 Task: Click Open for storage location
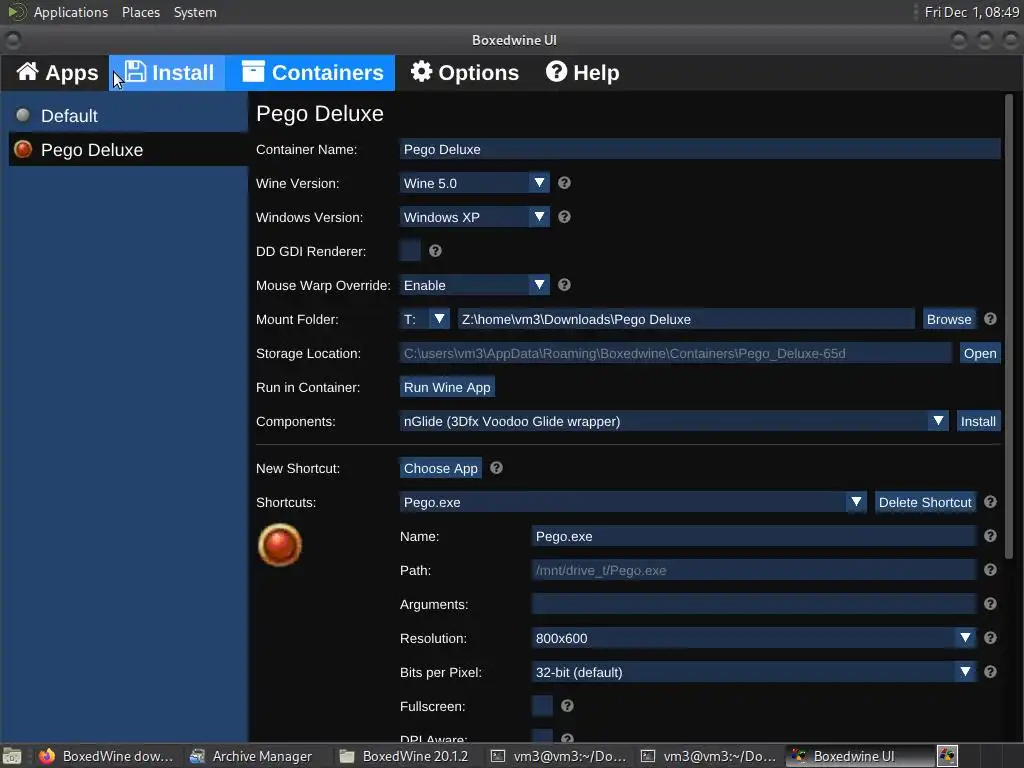[980, 353]
